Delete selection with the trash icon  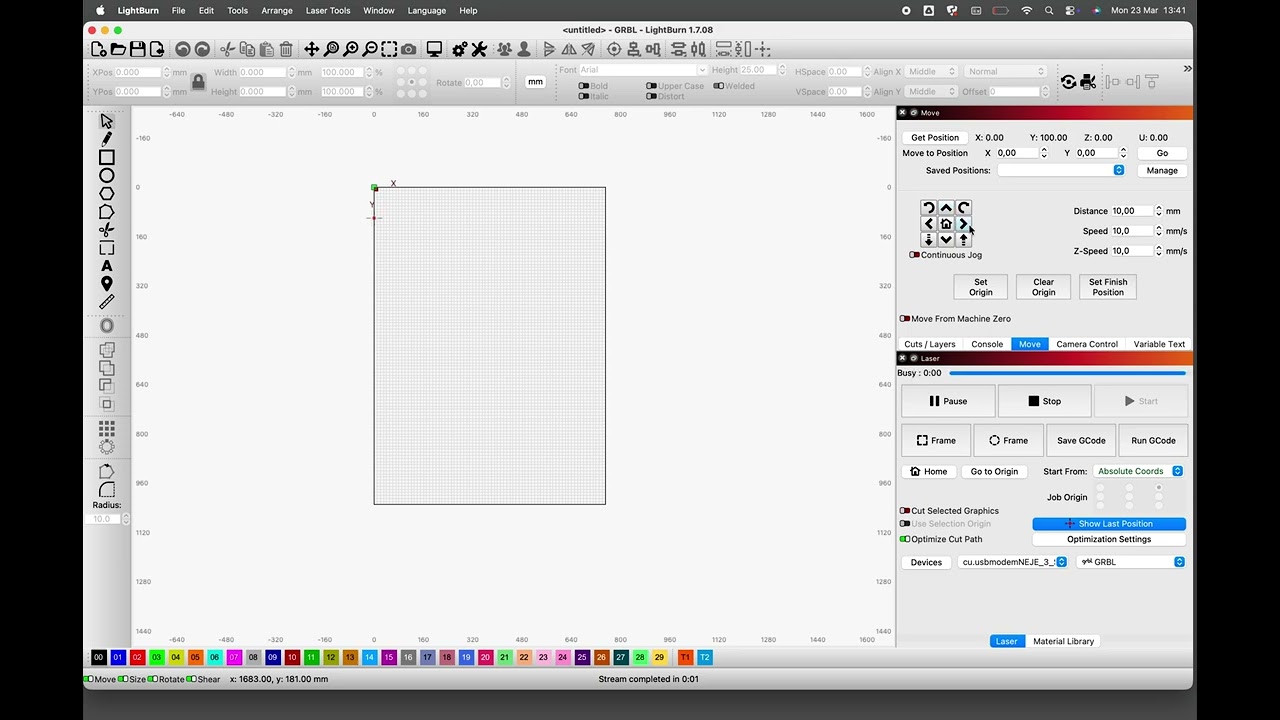tap(286, 49)
